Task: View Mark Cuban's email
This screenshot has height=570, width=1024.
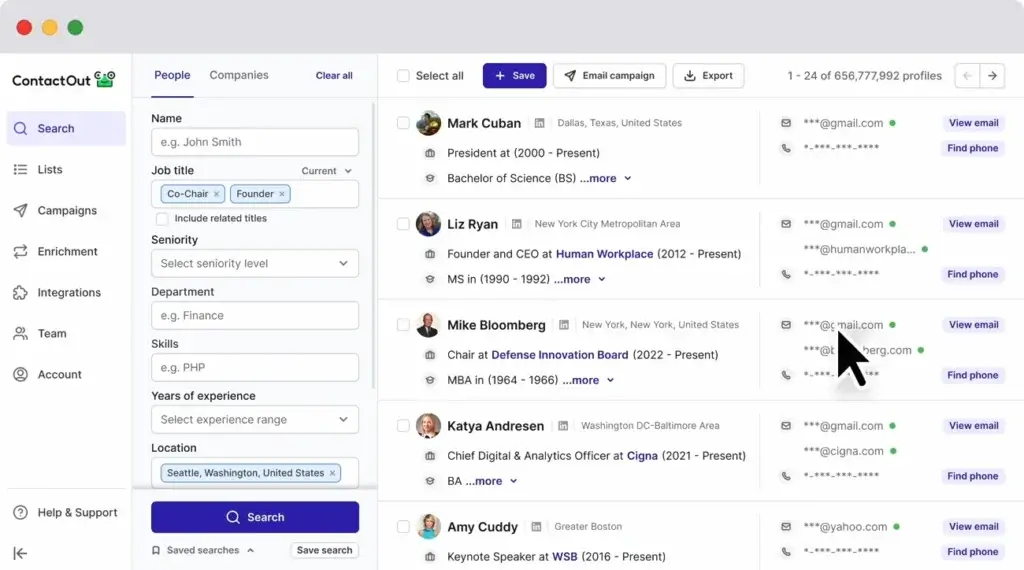Action: (x=973, y=123)
